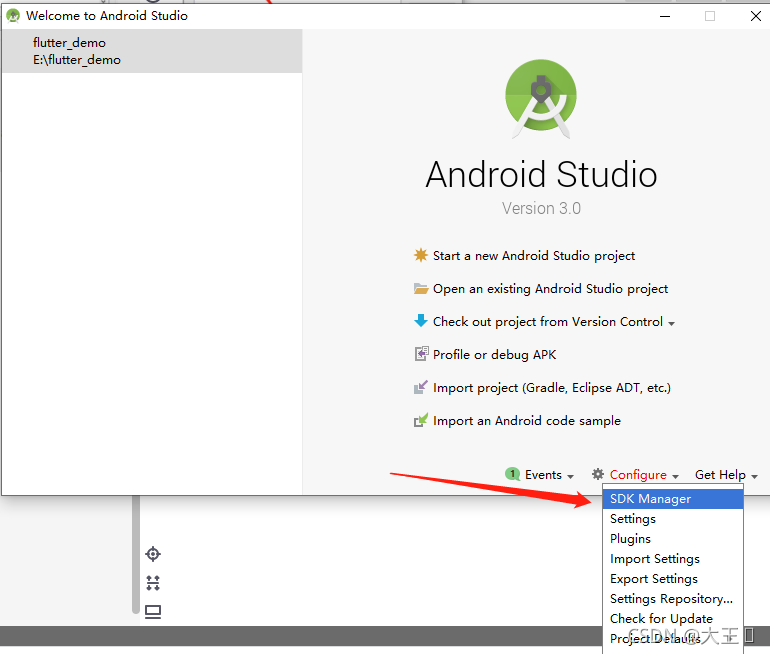Image resolution: width=770 pixels, height=654 pixels.
Task: Select SDK Manager from Configure menu
Action: [672, 499]
